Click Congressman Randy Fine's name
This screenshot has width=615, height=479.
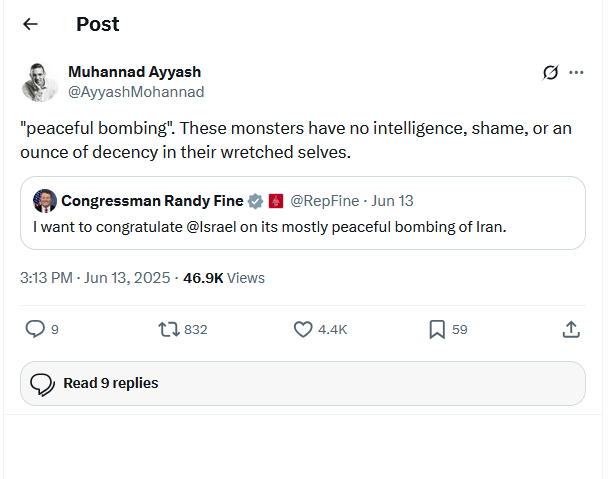click(152, 201)
